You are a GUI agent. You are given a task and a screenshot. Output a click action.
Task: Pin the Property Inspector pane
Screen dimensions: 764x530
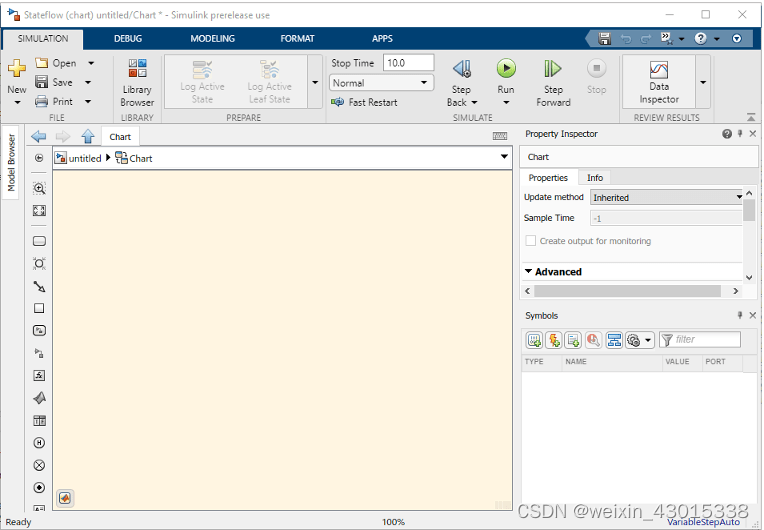point(740,133)
